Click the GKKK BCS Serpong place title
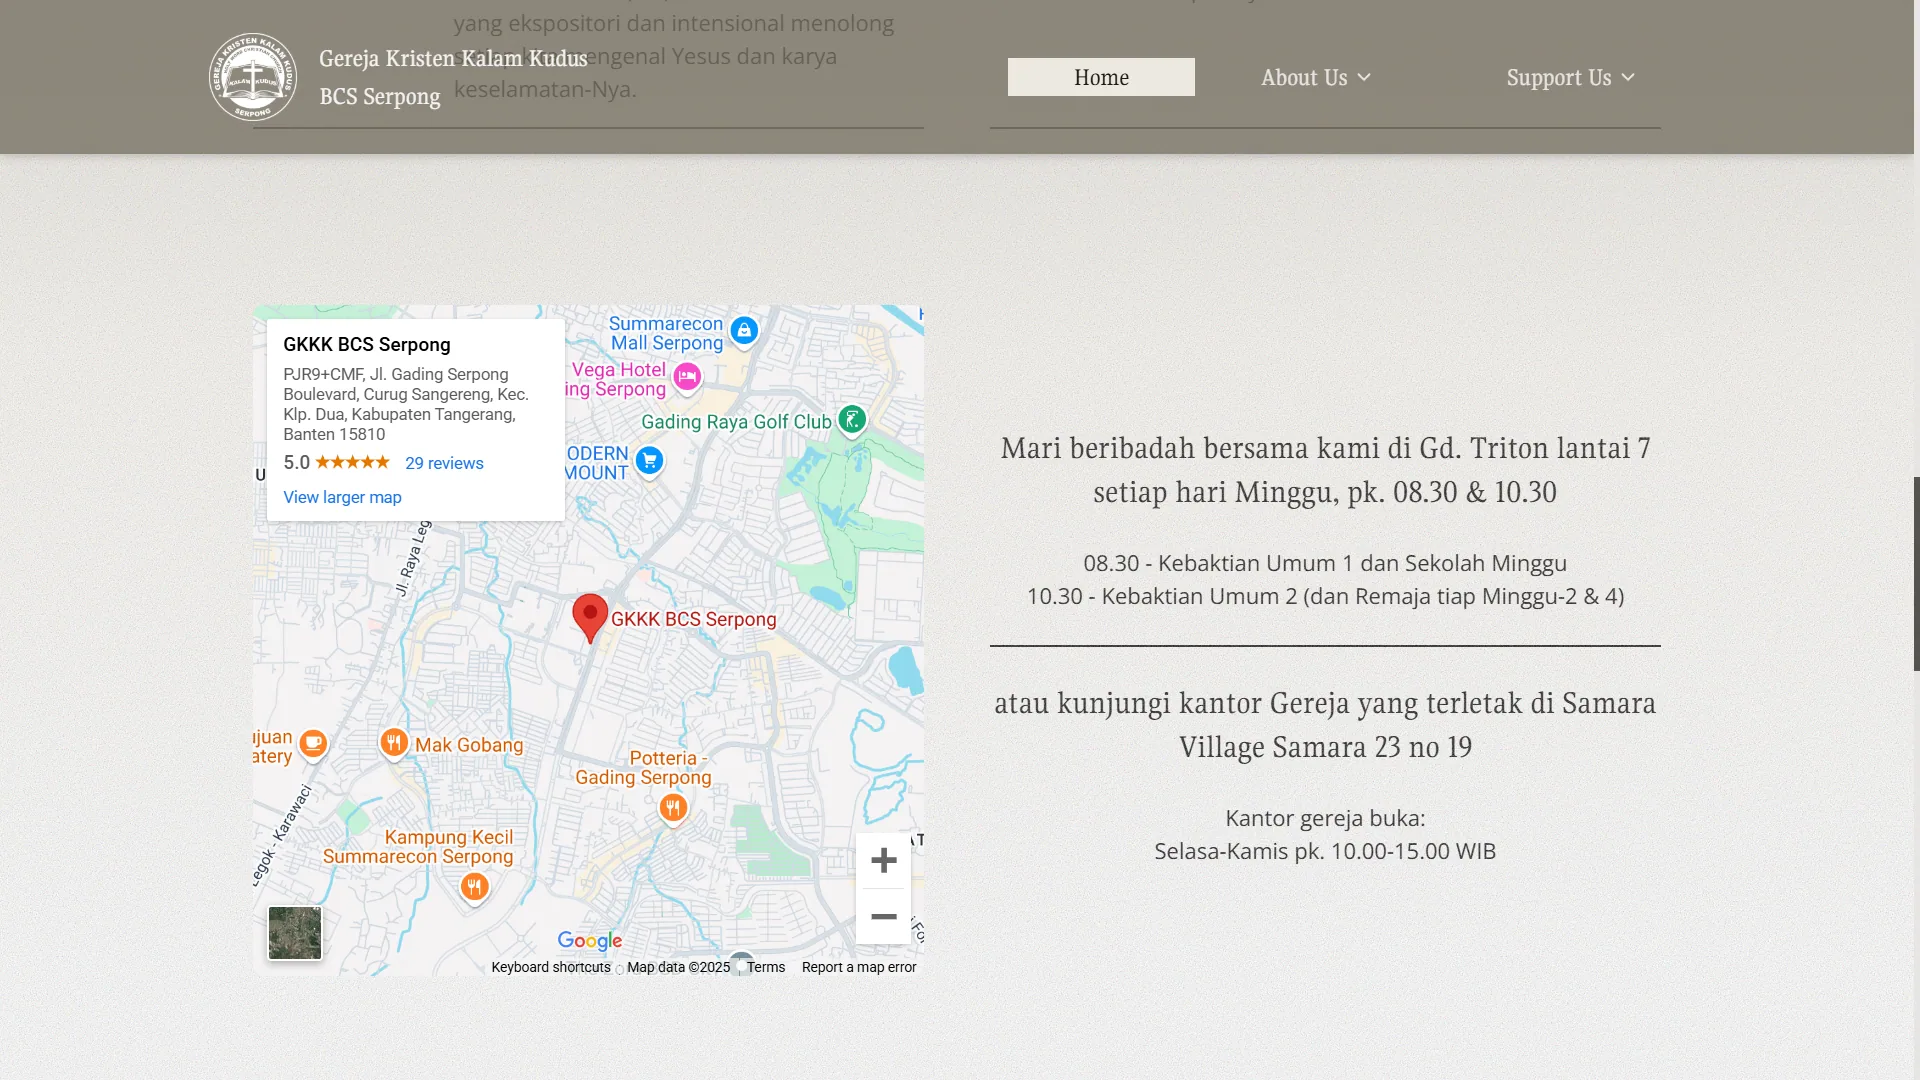 coord(367,344)
